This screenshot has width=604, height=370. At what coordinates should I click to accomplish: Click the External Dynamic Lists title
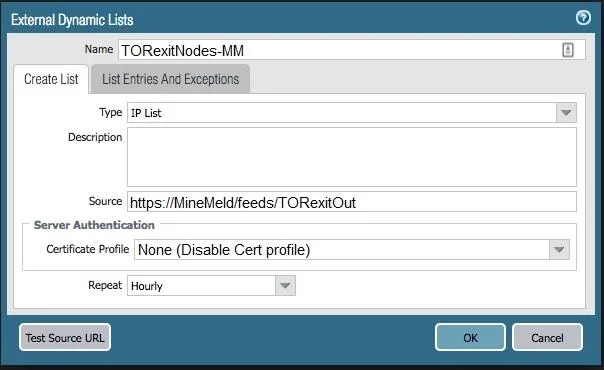(x=72, y=20)
